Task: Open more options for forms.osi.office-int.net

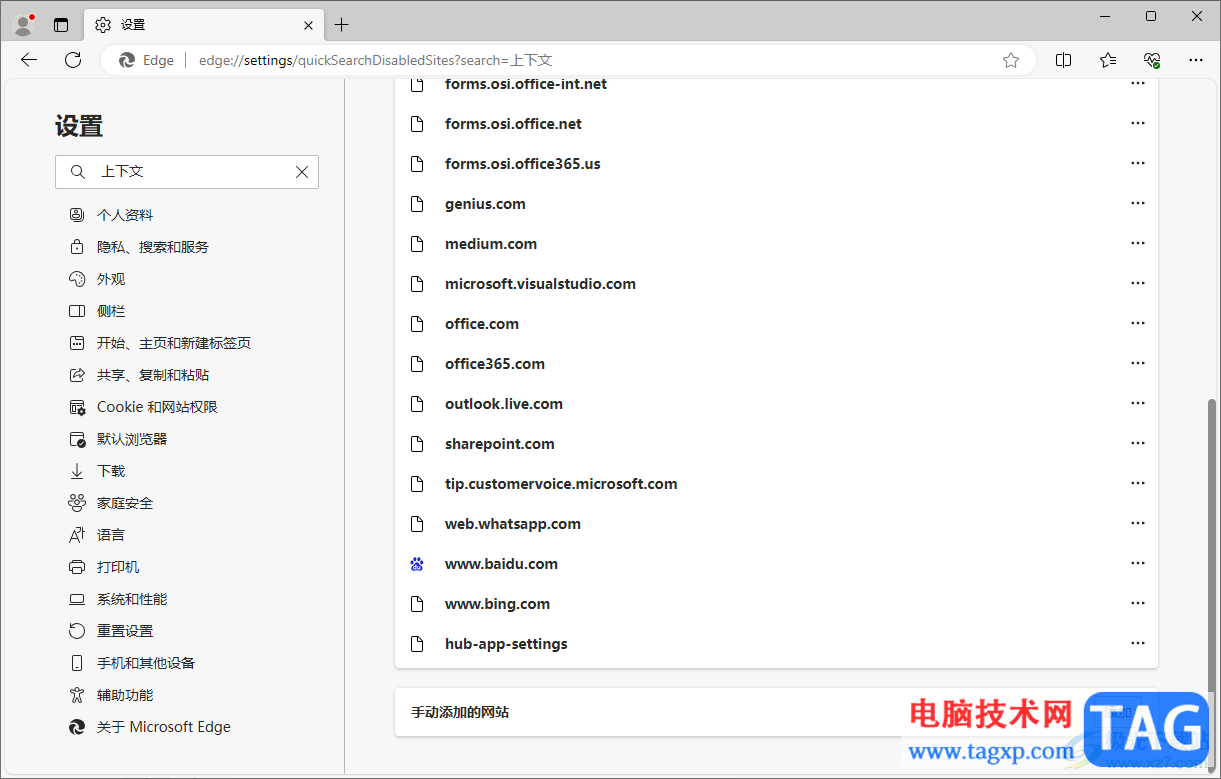Action: click(1137, 83)
